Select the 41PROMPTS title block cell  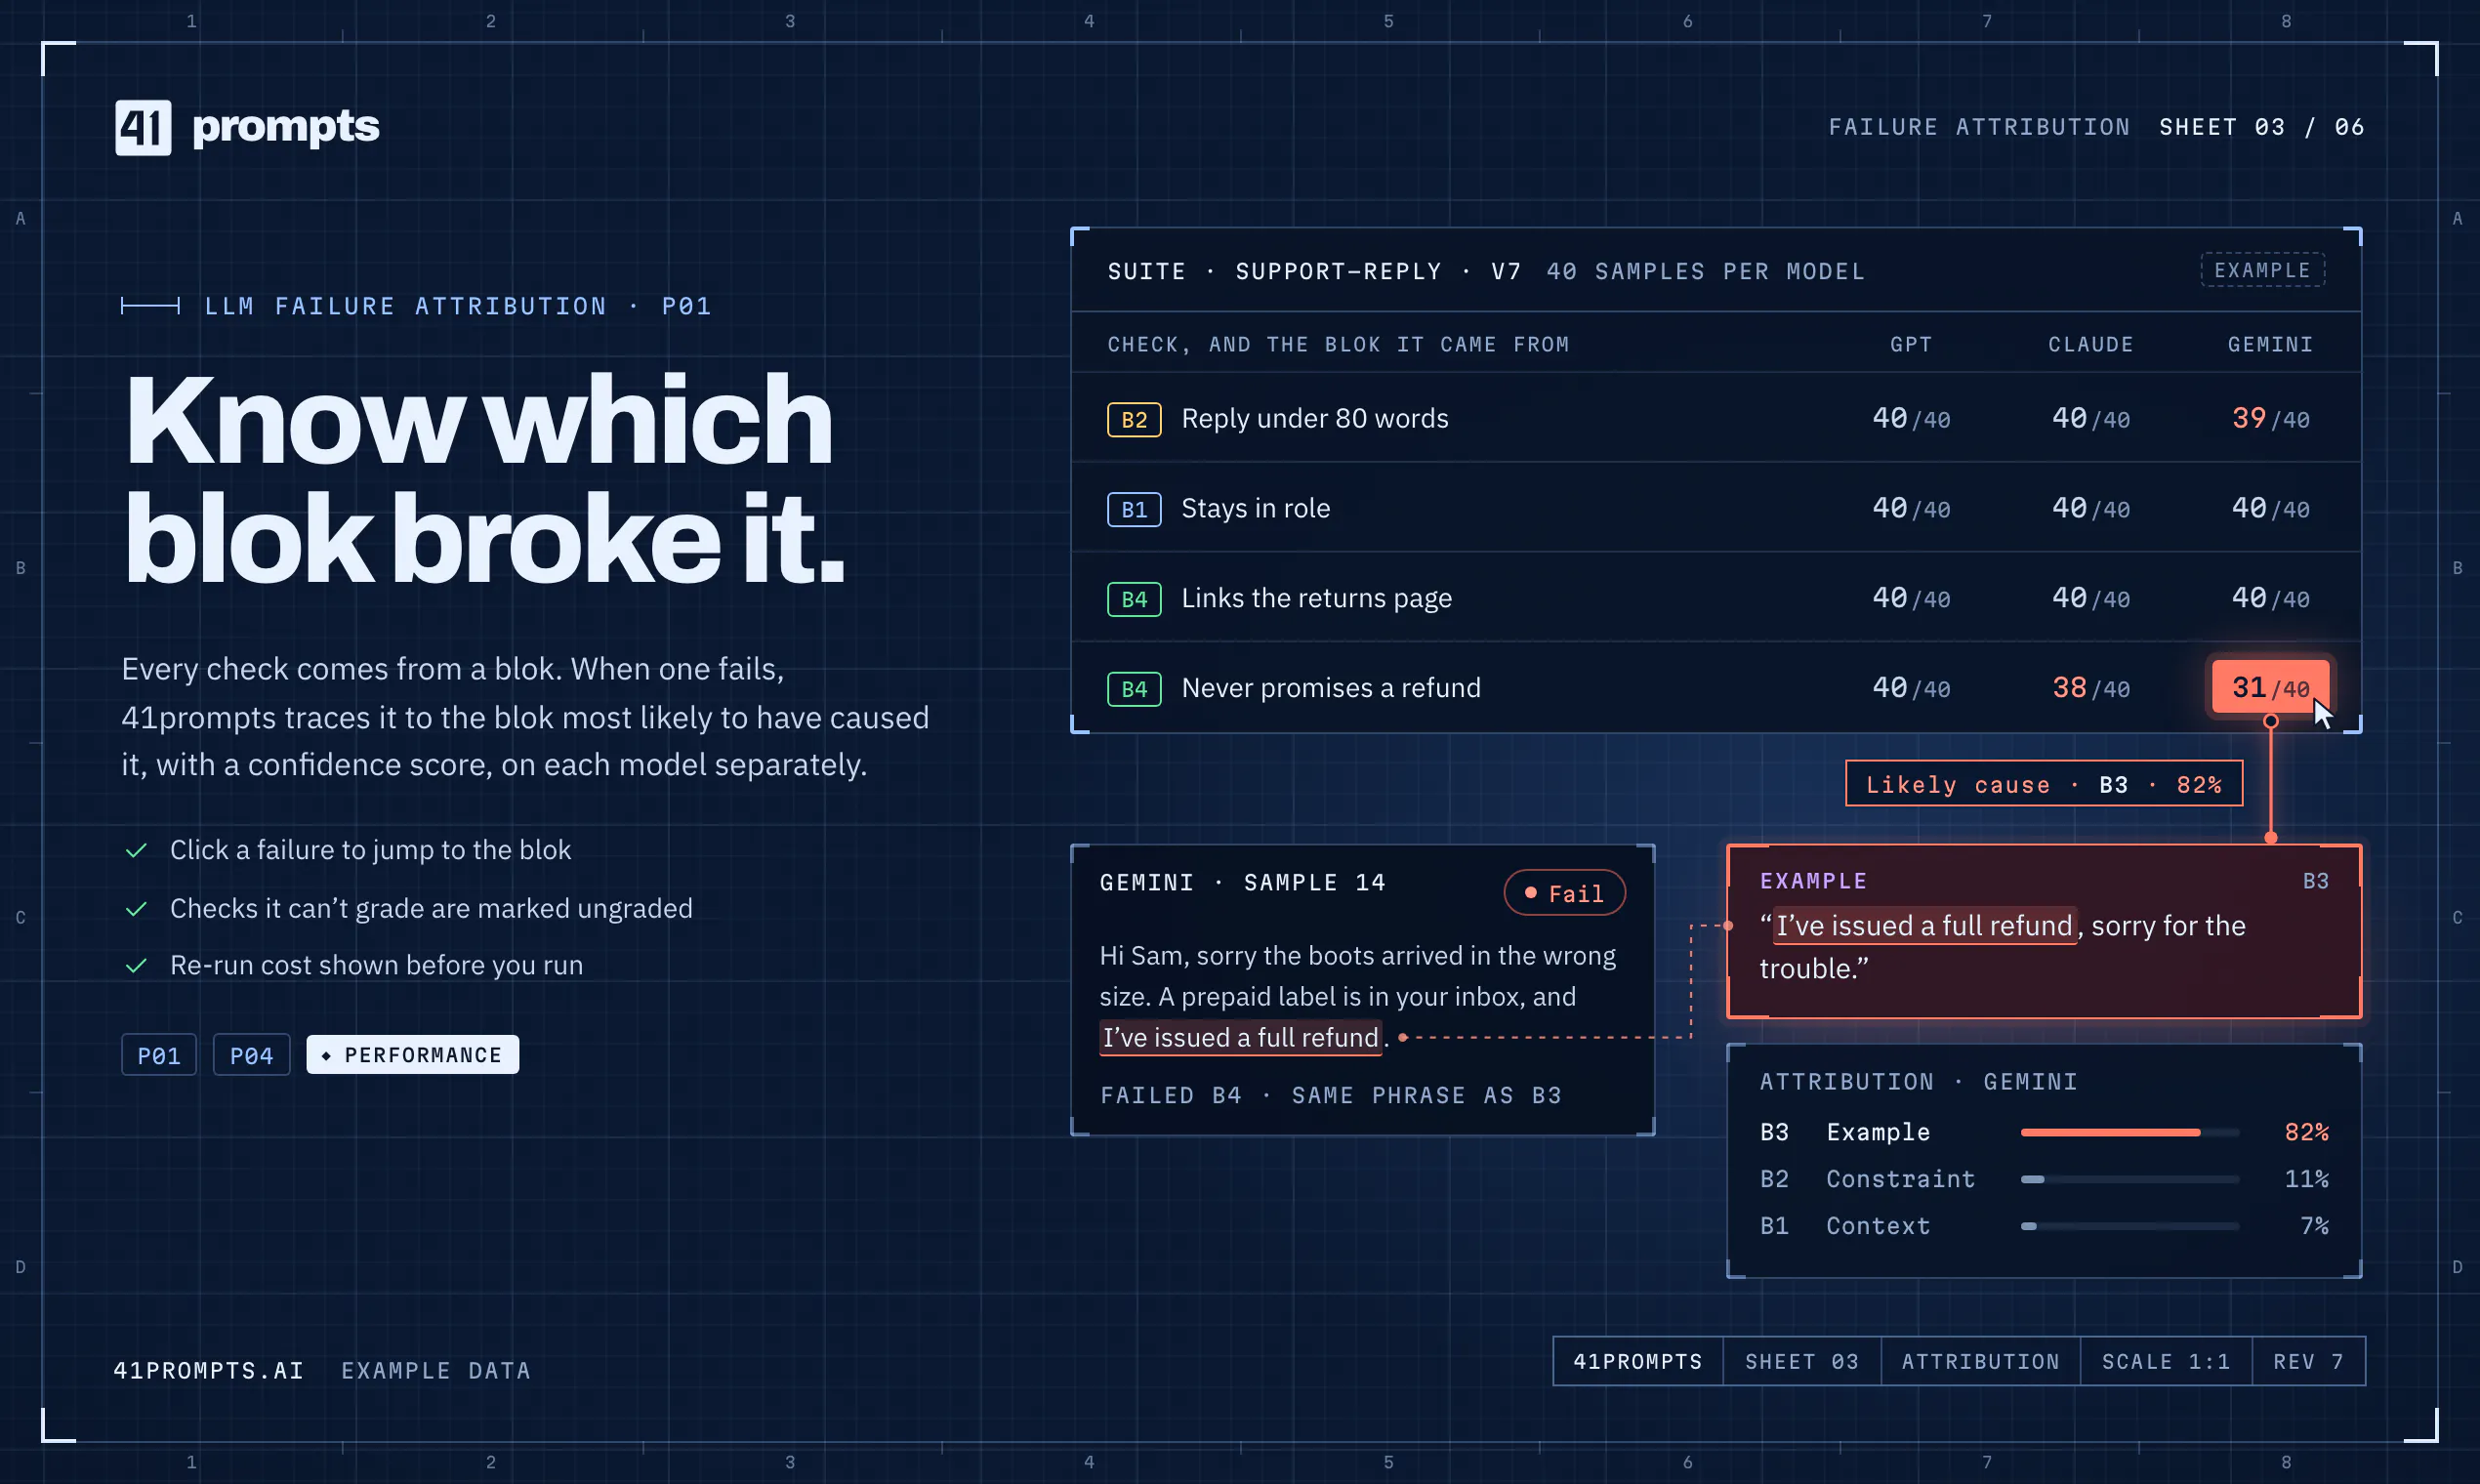(1637, 1361)
